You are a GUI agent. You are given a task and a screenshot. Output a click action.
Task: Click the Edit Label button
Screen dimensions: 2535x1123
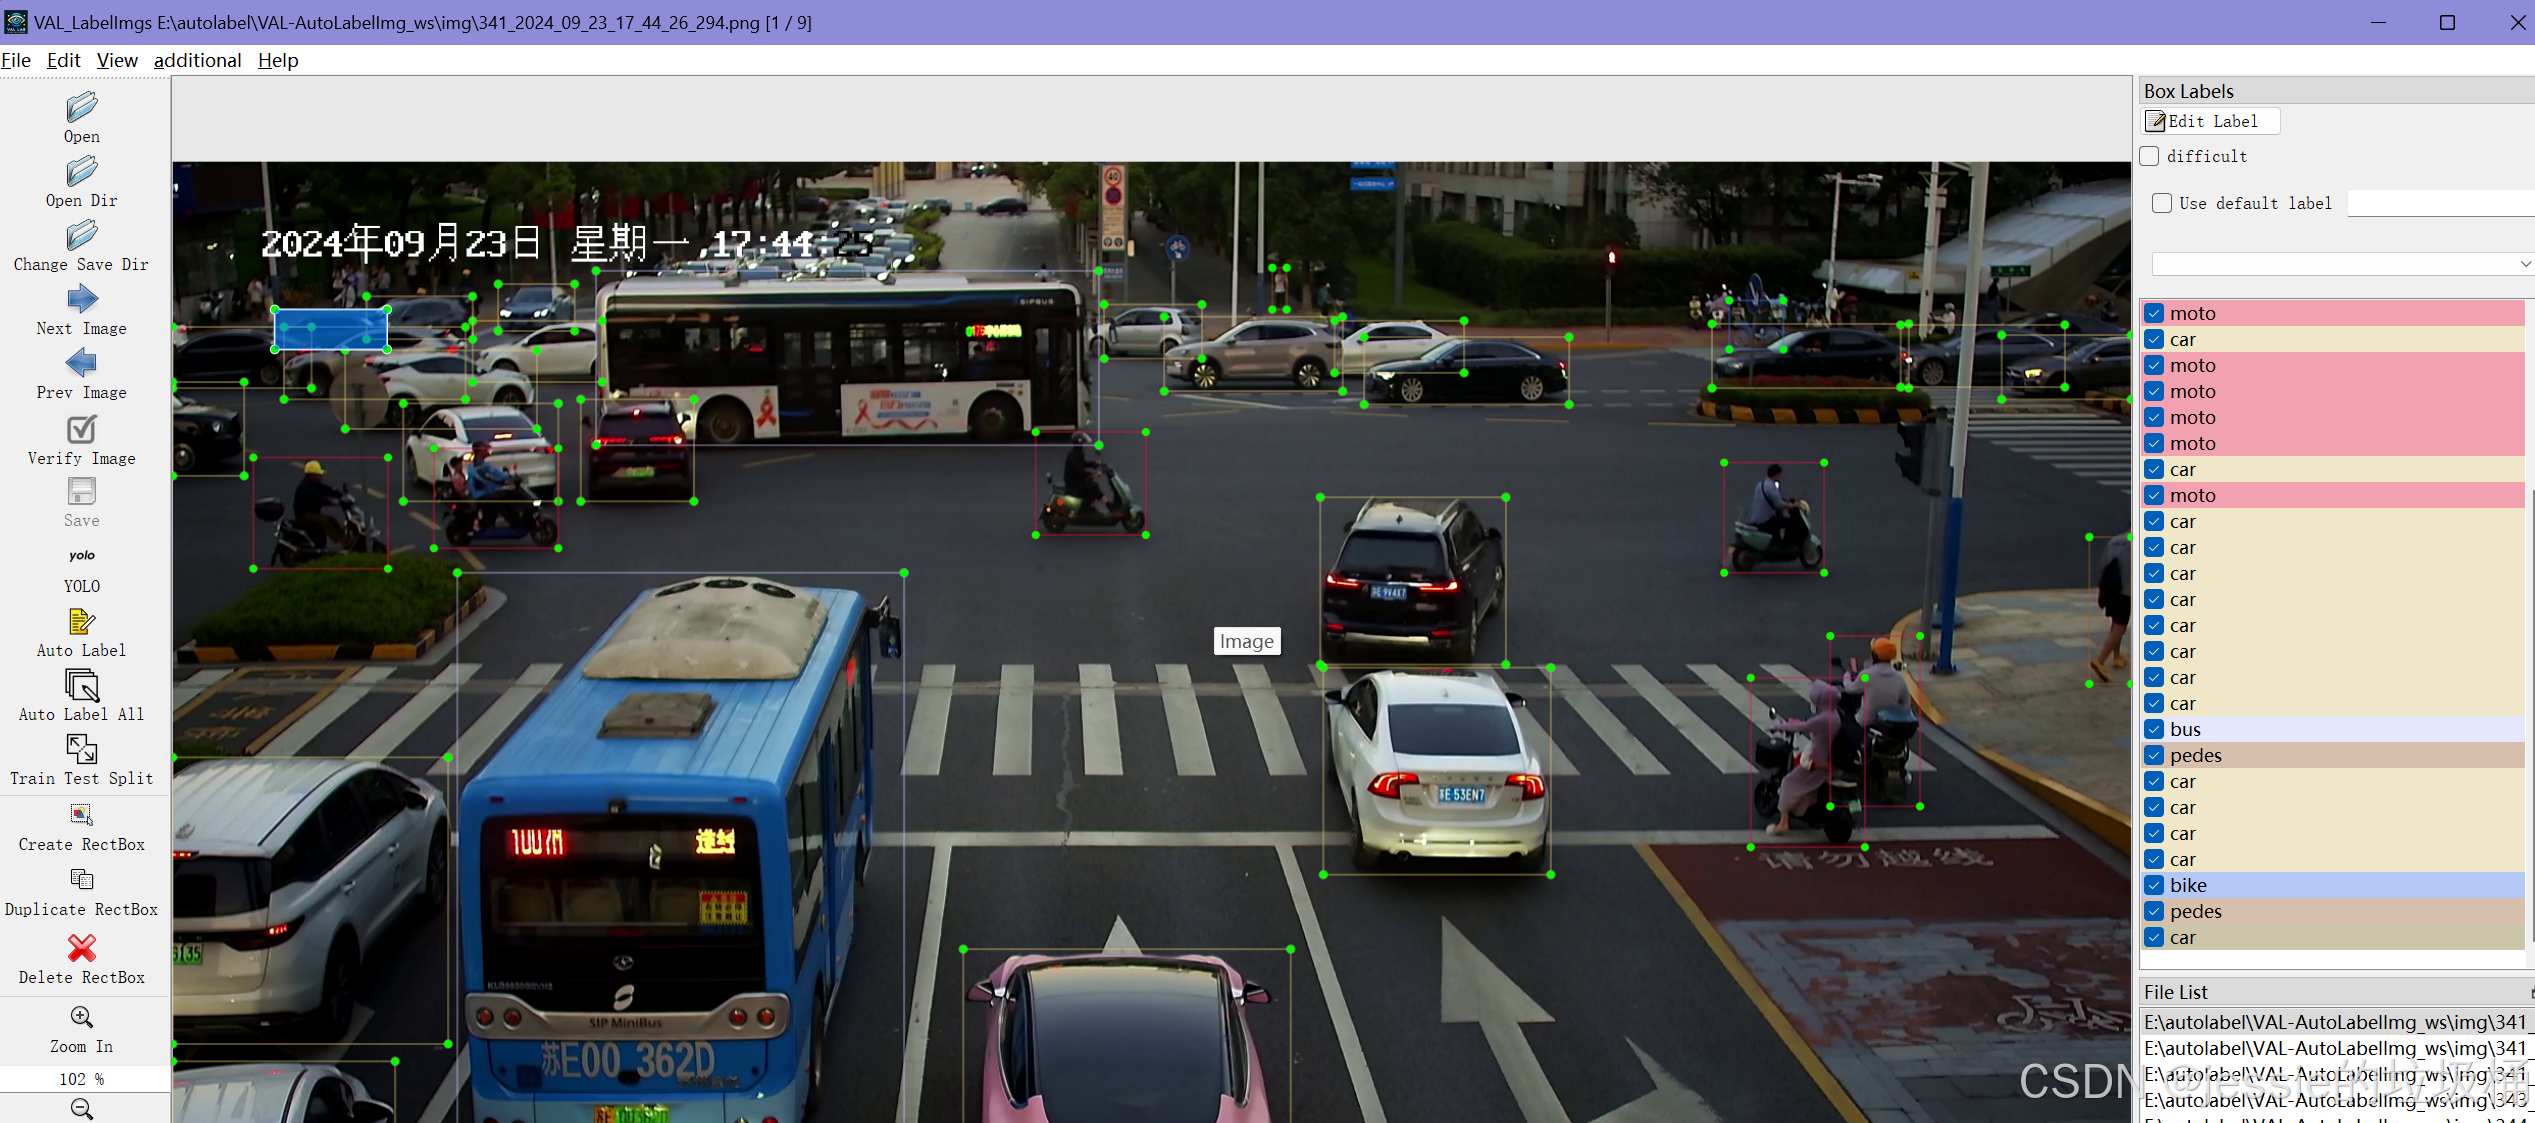[x=2210, y=121]
